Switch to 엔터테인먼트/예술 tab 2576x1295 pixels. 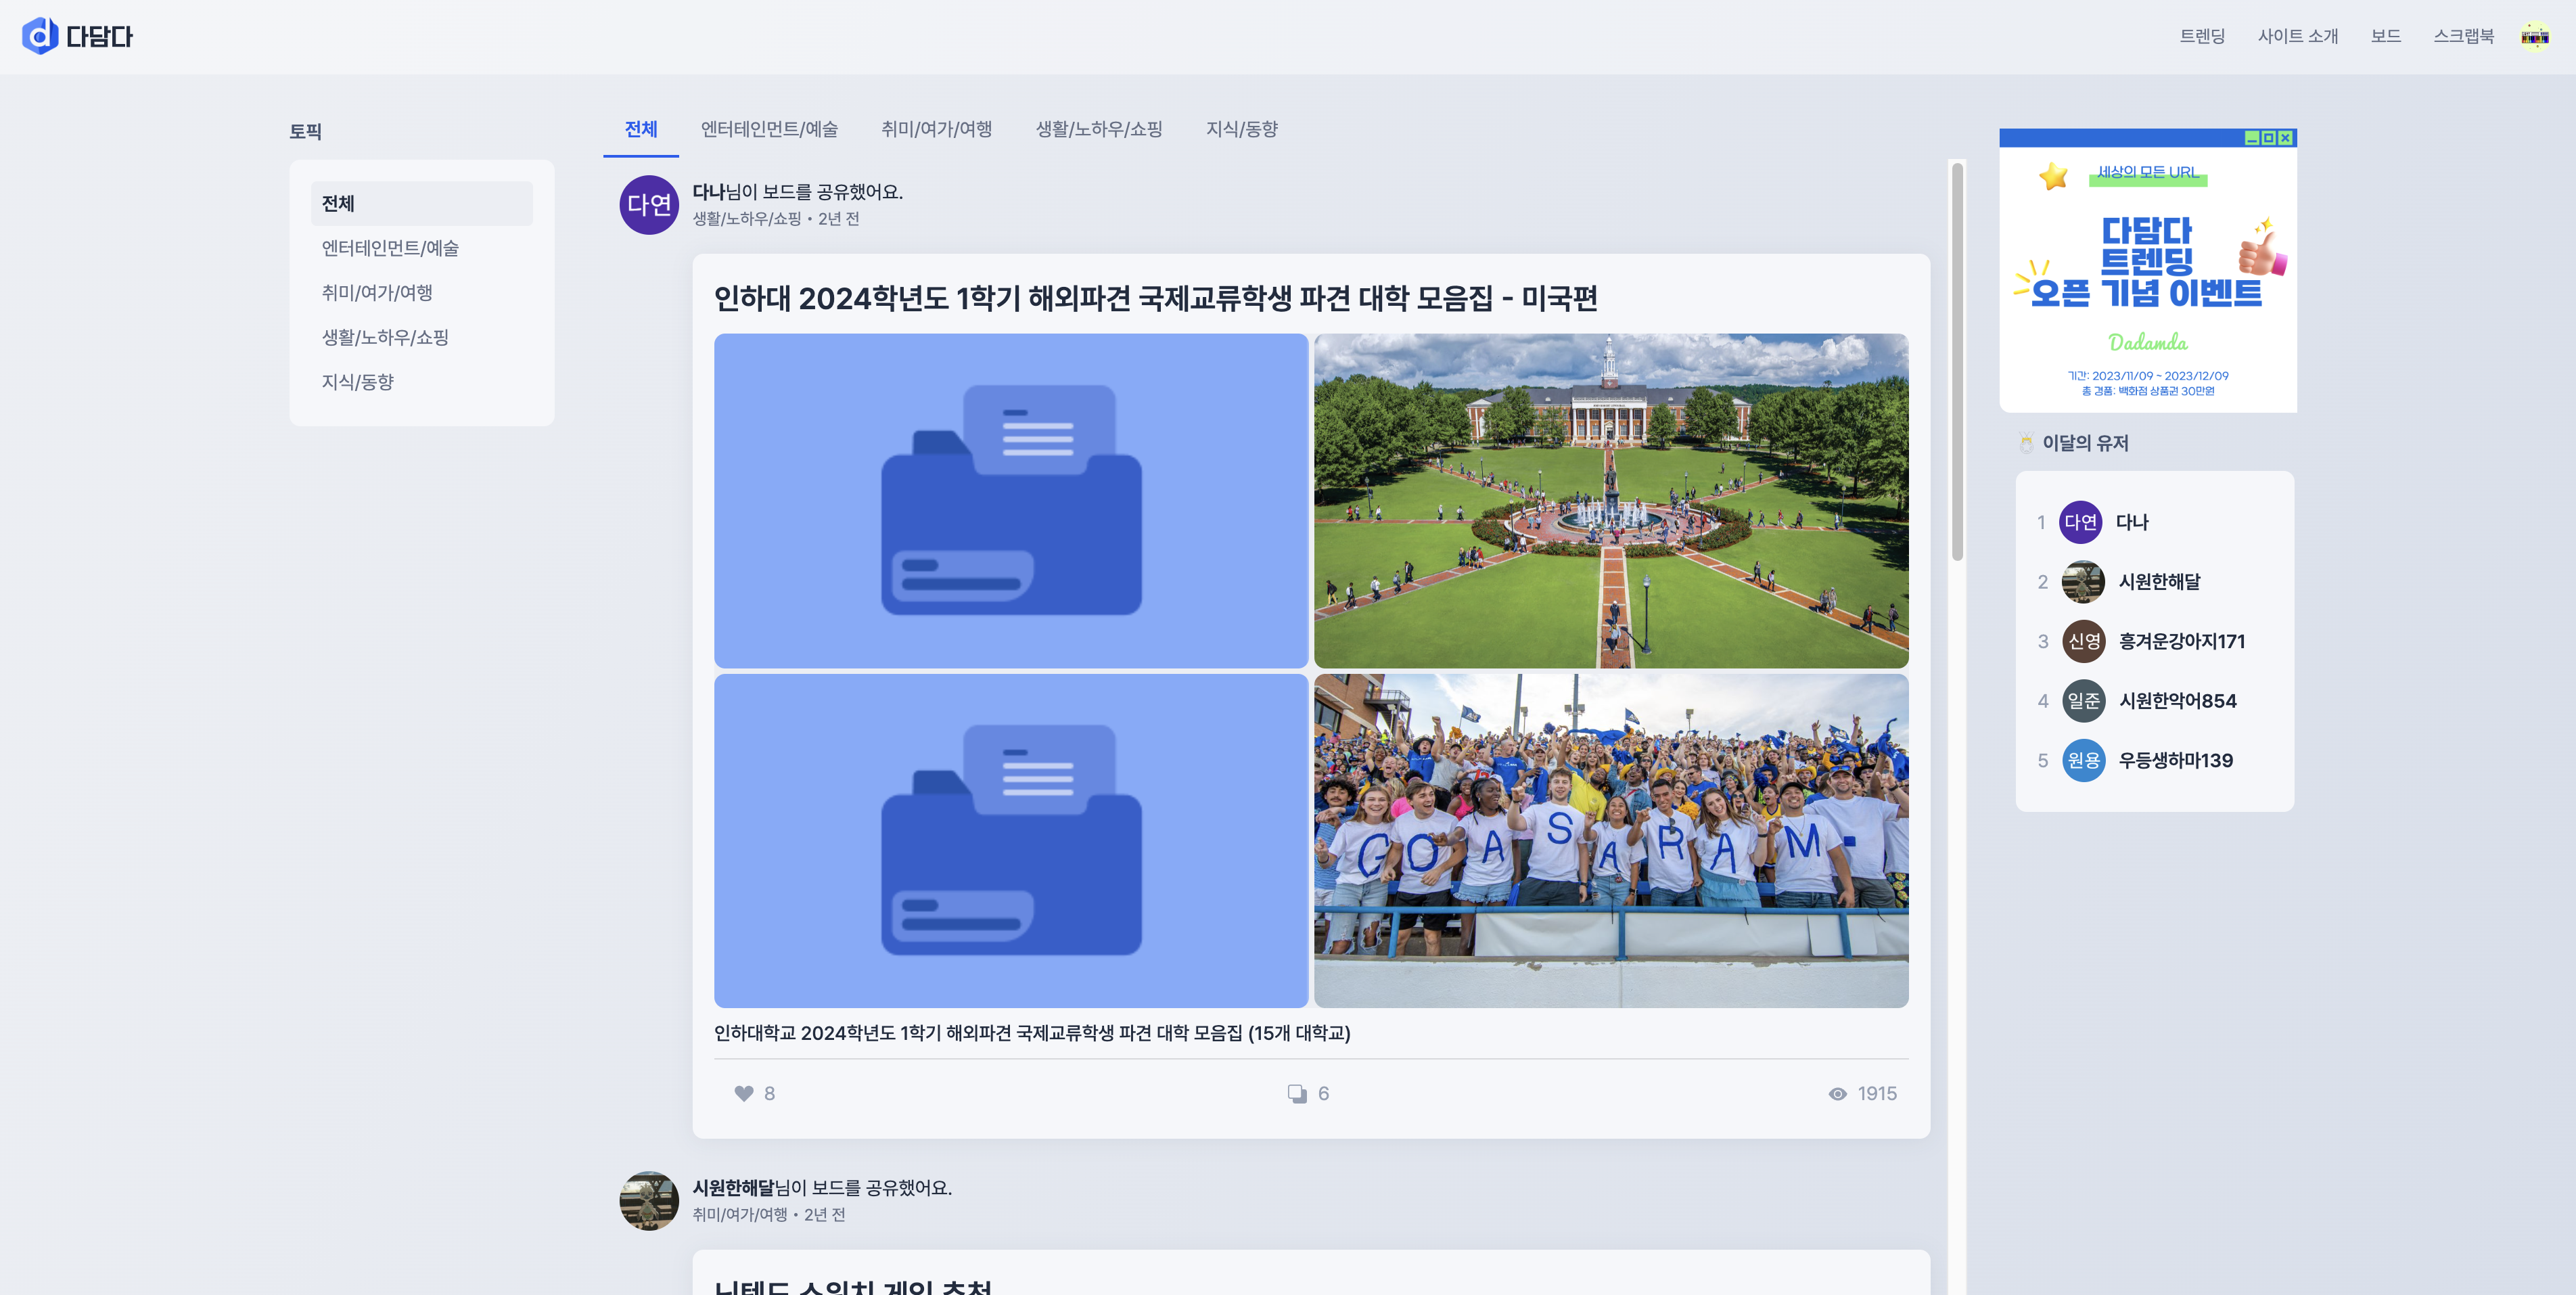tap(769, 129)
